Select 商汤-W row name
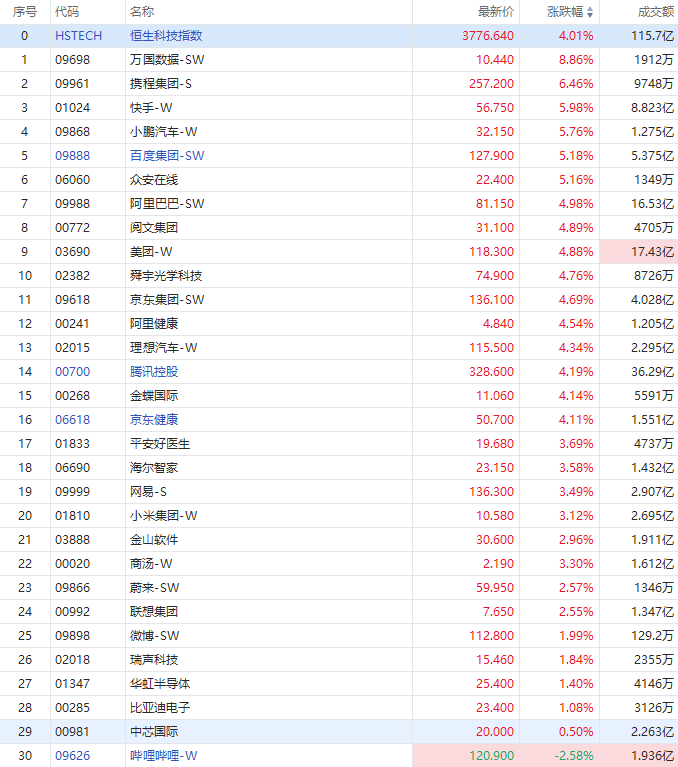 (x=151, y=564)
